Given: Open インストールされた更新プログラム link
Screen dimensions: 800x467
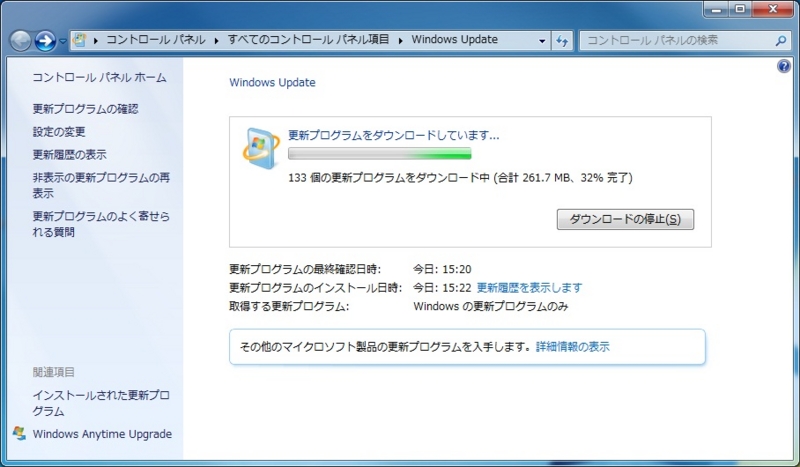Looking at the screenshot, I should (101, 403).
